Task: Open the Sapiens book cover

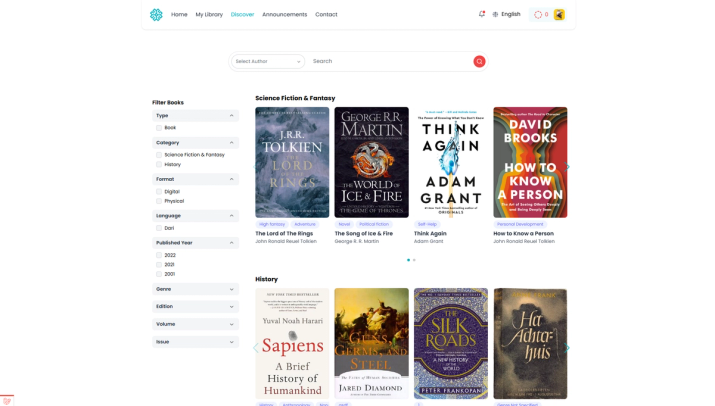Action: (292, 344)
